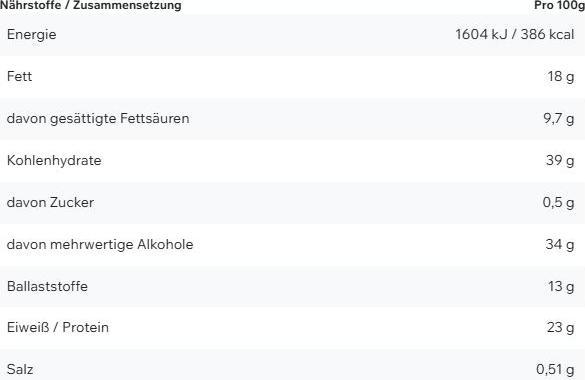Screen dimensions: 585x380
Task: Select the Eiweiß / Protein label
Action: click(58, 327)
